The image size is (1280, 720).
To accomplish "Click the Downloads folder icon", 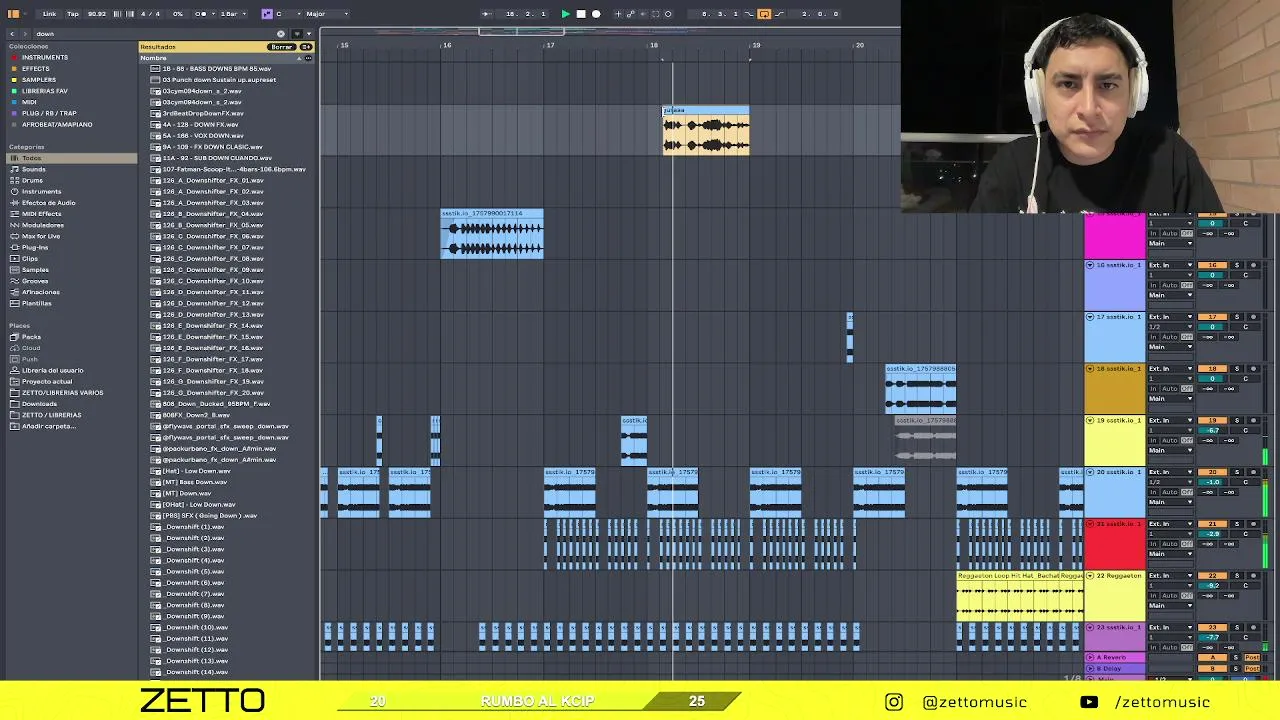I will 14,404.
